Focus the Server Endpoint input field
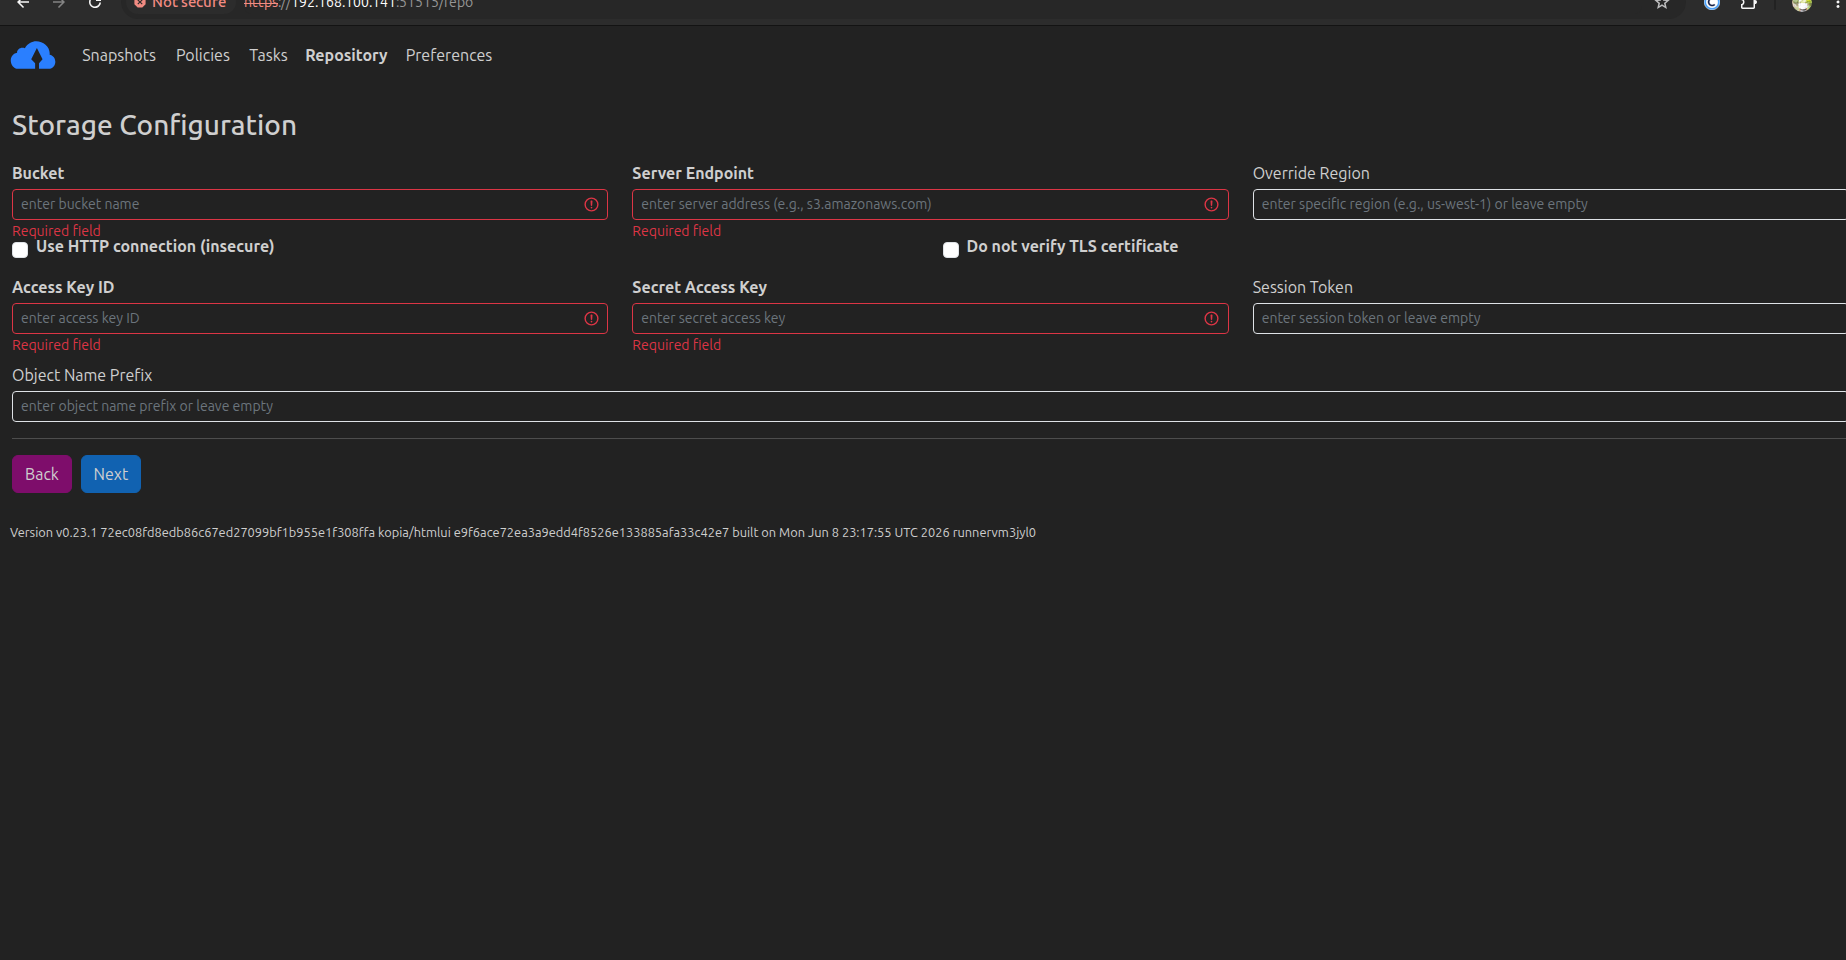The height and width of the screenshot is (960, 1846). coord(930,204)
